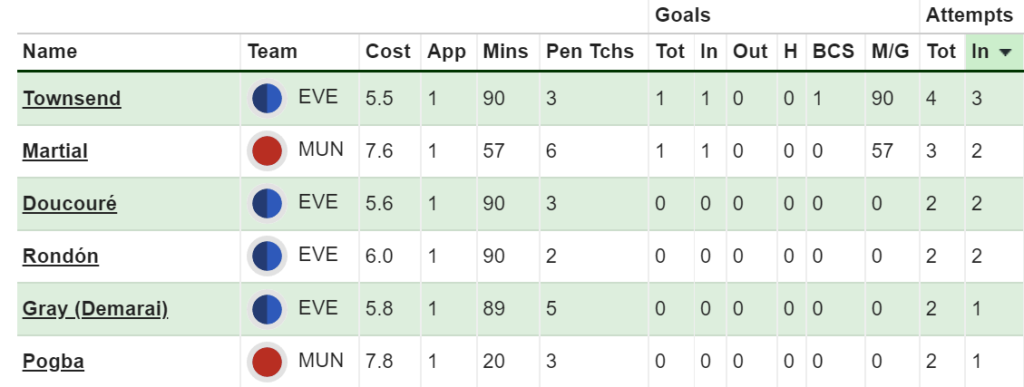1024x387 pixels.
Task: Open Townsend player link
Action: 72,99
